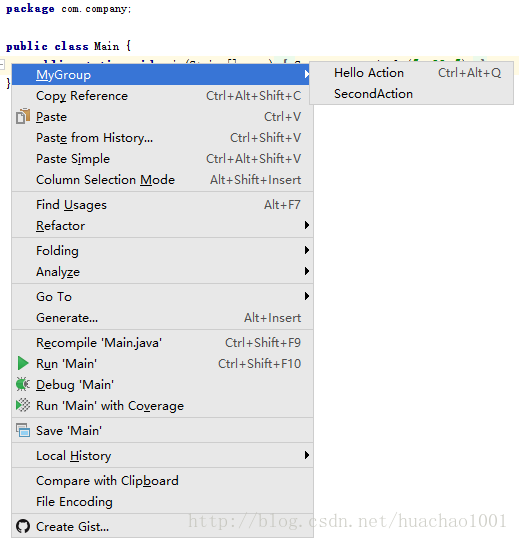The image size is (519, 541).
Task: Open the Folding menu entry
Action: [x=162, y=251]
